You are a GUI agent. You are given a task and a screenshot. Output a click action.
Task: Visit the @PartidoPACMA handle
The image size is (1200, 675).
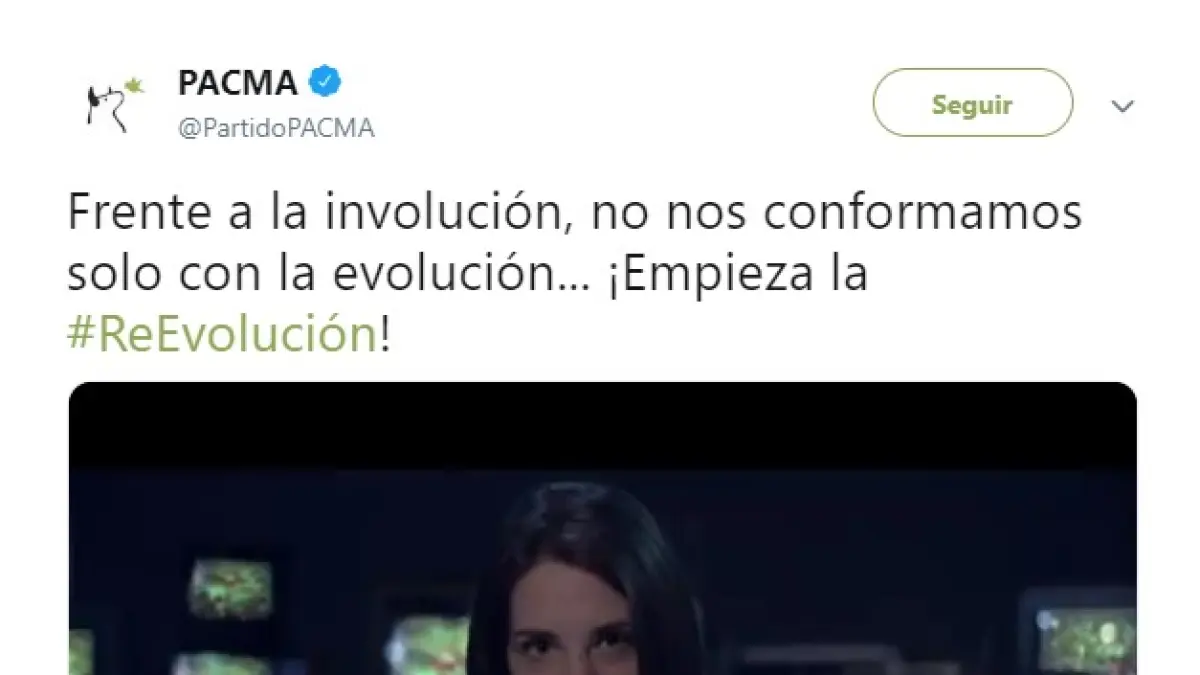[276, 128]
